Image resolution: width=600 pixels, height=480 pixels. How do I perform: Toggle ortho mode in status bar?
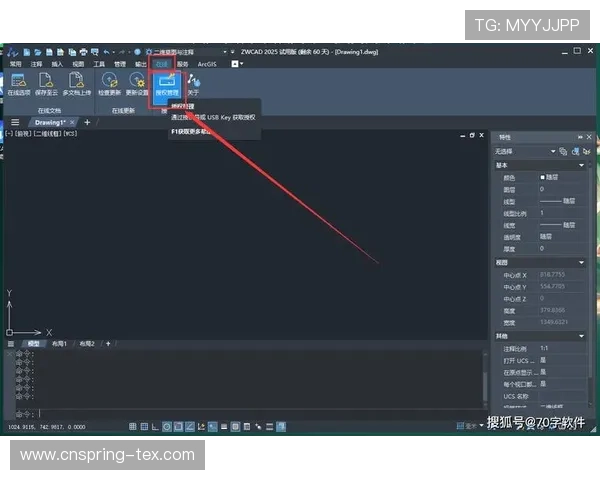[x=155, y=426]
